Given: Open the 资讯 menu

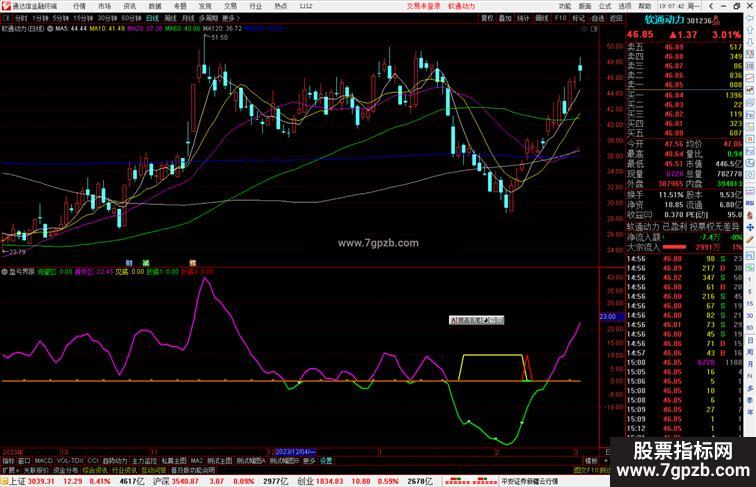Looking at the screenshot, I should coord(129,6).
